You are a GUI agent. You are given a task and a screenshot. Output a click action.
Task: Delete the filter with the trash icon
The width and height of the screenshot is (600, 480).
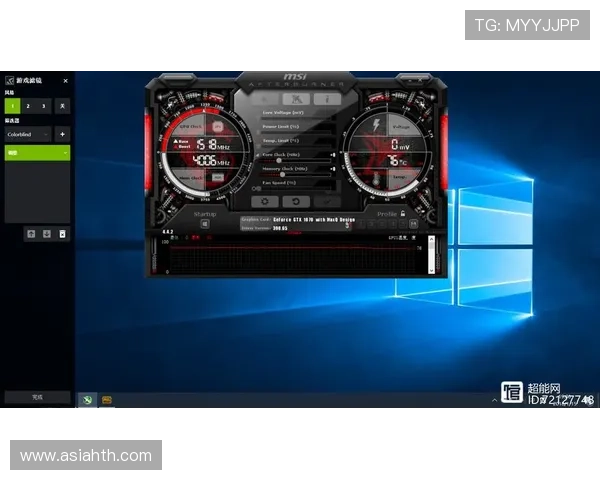[x=62, y=234]
